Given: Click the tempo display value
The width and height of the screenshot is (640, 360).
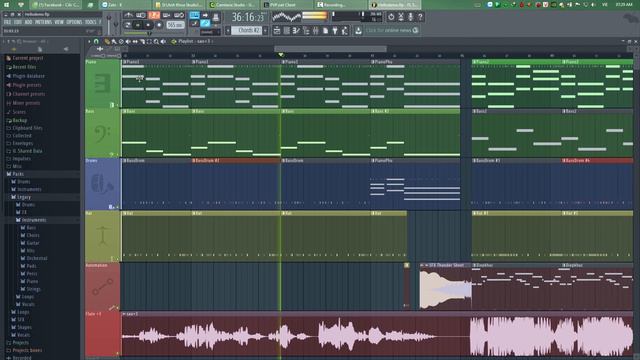Looking at the screenshot, I should tap(176, 25).
